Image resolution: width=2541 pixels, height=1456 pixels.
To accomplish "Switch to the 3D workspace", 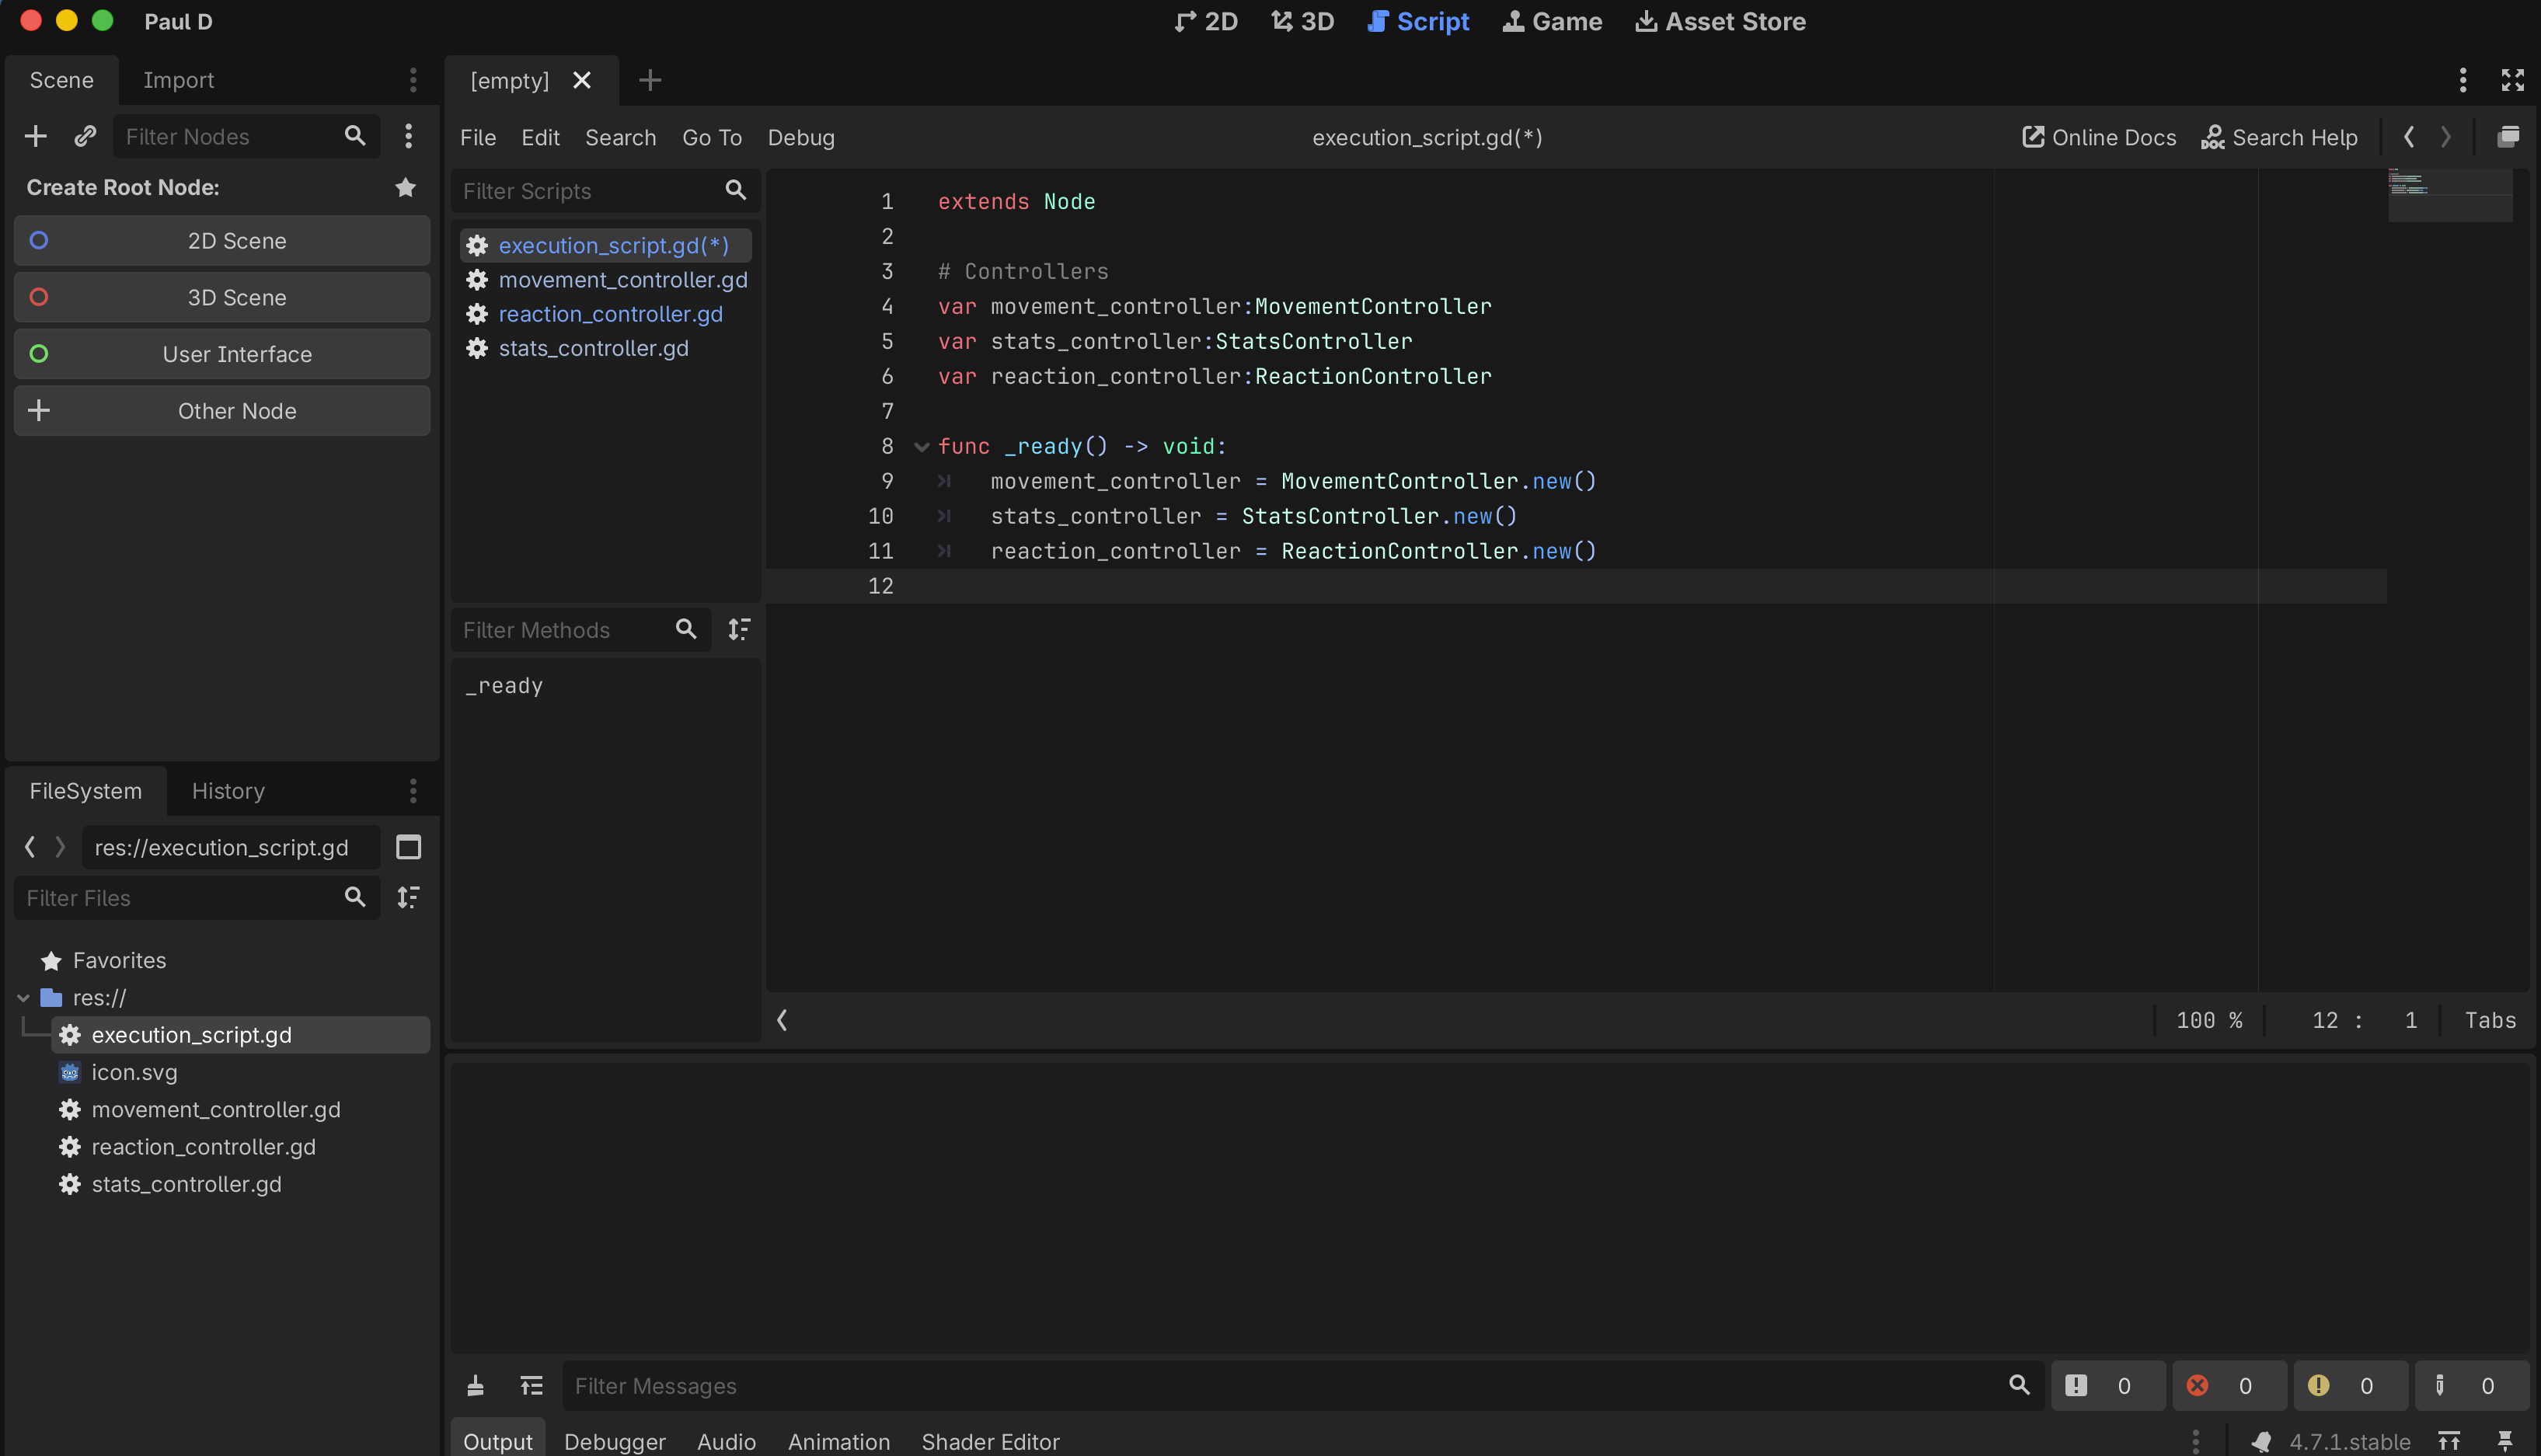I will click(x=1302, y=21).
